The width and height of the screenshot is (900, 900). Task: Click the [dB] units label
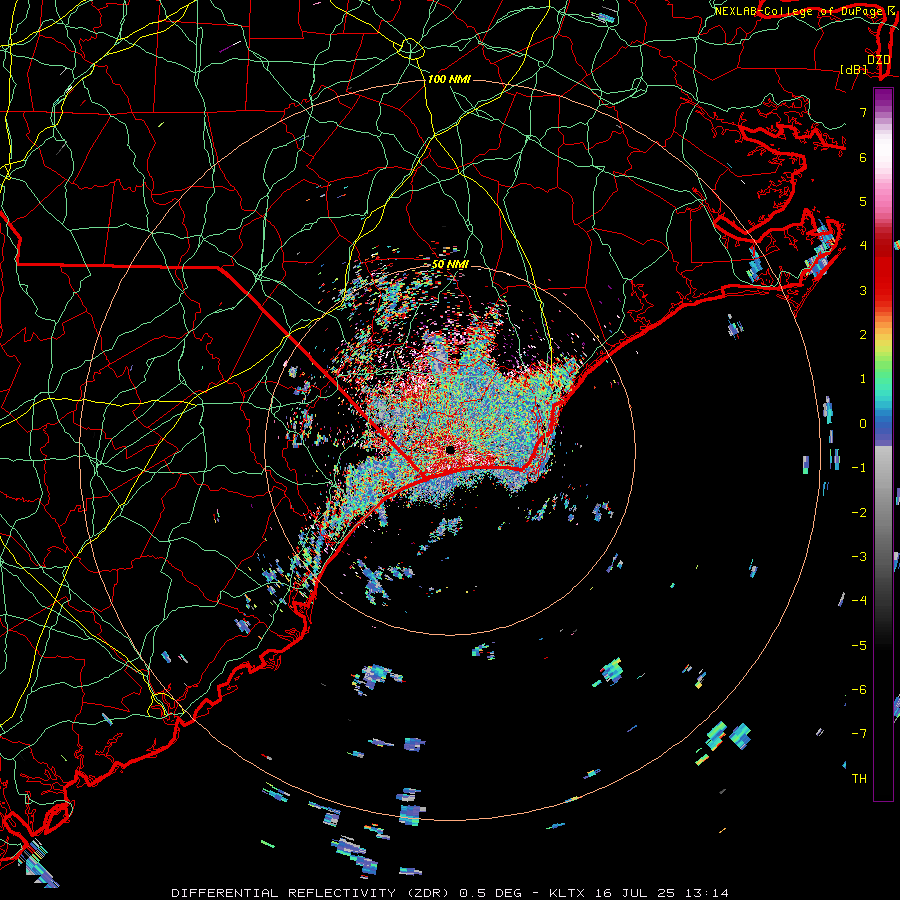(x=853, y=69)
